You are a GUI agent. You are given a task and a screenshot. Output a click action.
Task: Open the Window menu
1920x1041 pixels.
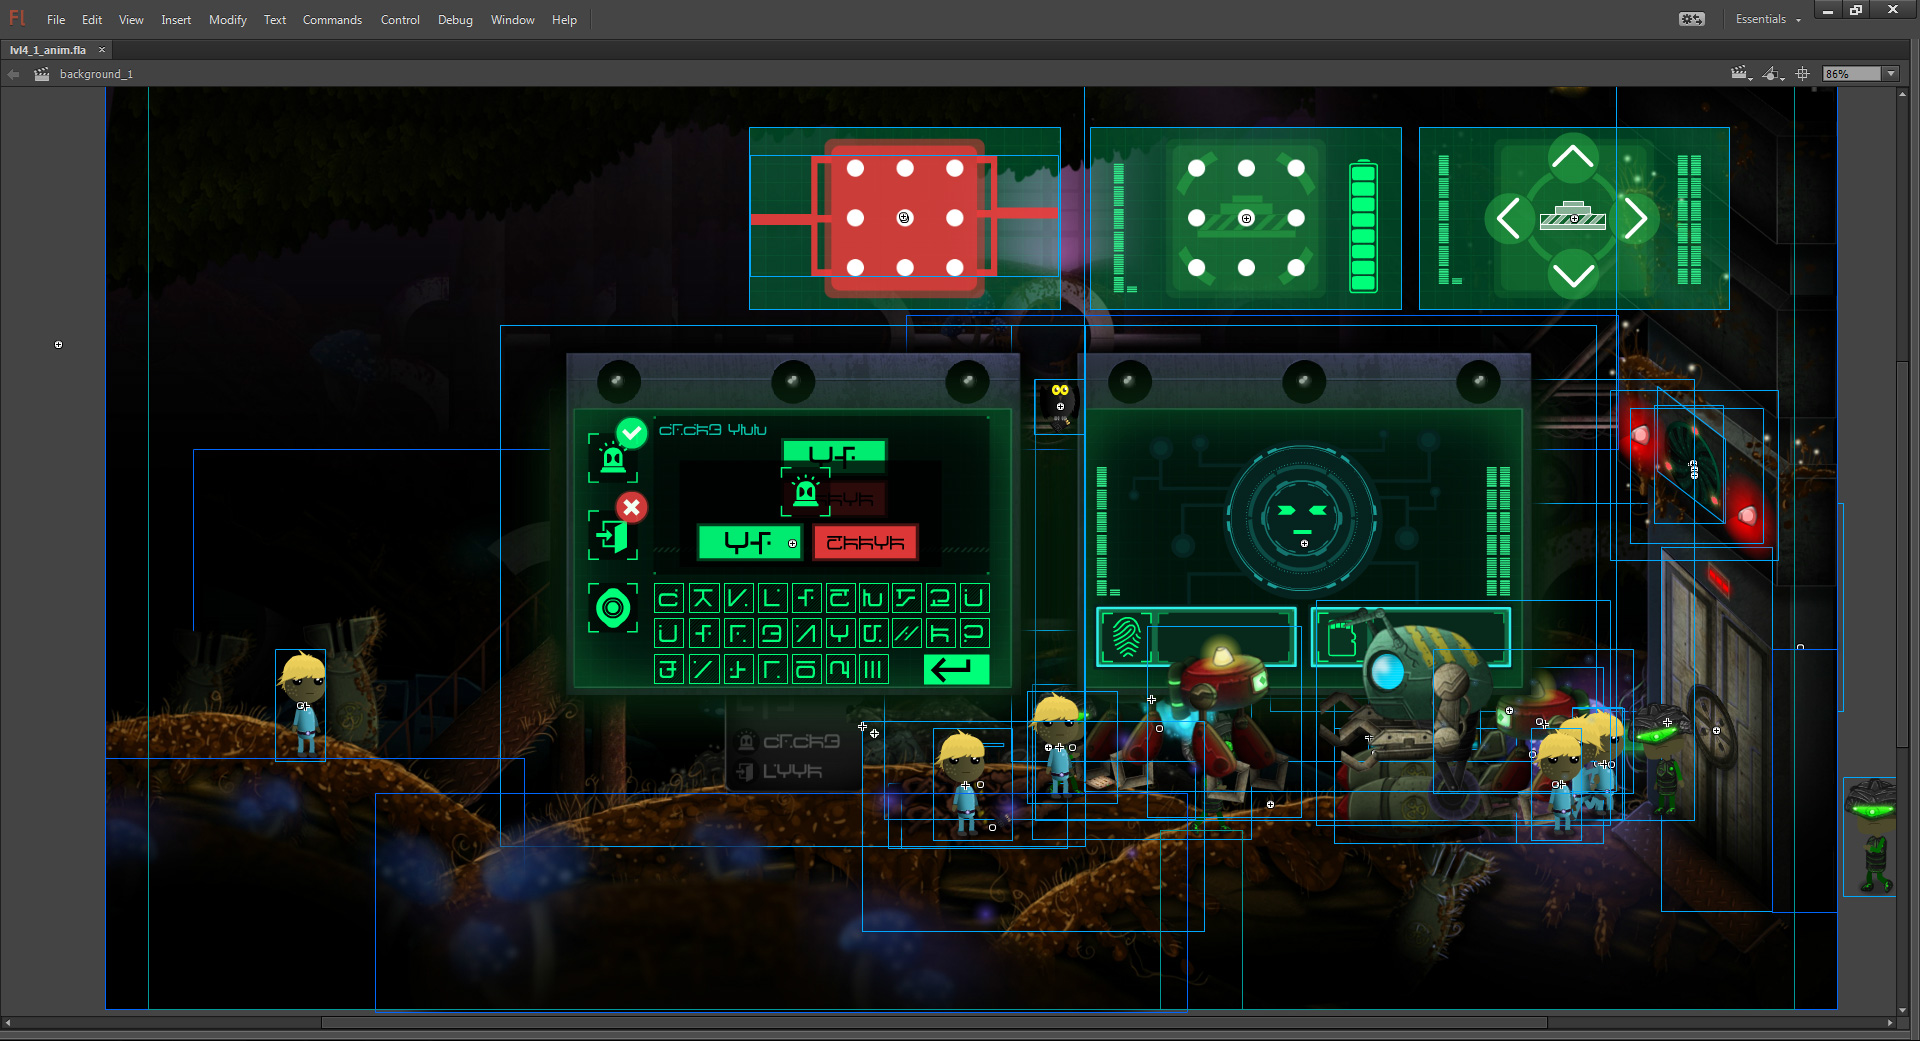click(513, 20)
